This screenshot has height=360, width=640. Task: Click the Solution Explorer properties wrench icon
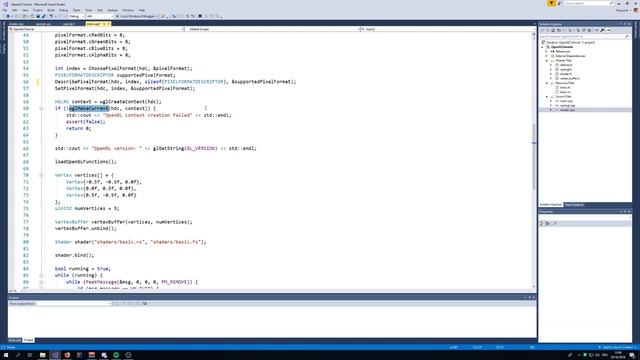click(602, 30)
